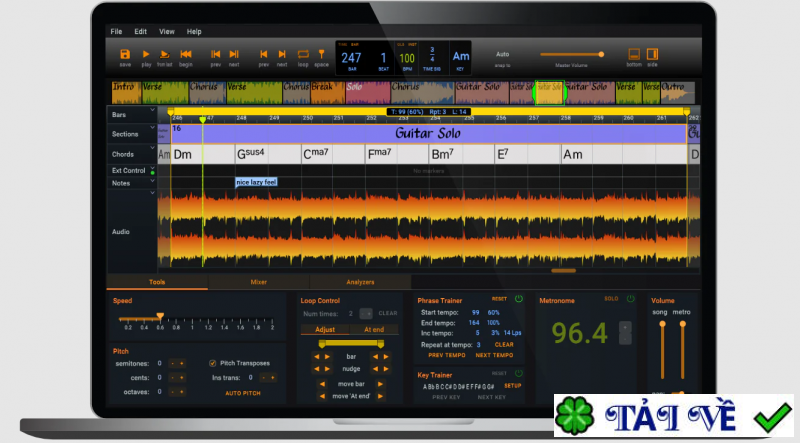This screenshot has height=443, width=800.
Task: Open the Edit menu
Action: click(140, 32)
